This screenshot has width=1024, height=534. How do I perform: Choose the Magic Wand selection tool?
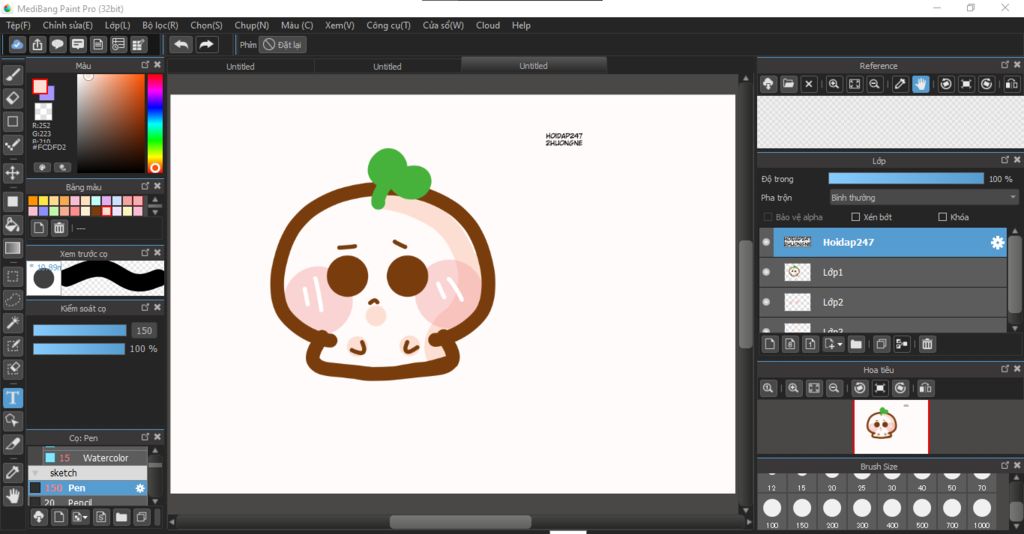pyautogui.click(x=13, y=322)
